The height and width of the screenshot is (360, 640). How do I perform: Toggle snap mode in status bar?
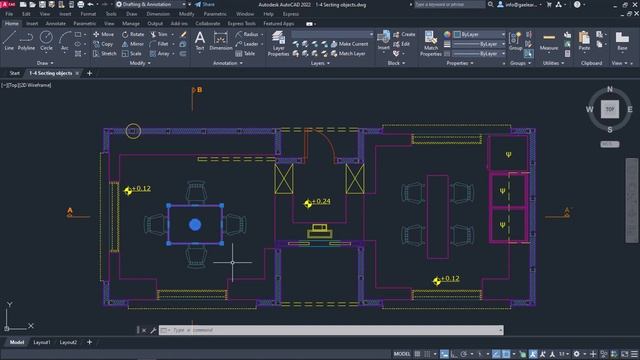(x=427, y=354)
